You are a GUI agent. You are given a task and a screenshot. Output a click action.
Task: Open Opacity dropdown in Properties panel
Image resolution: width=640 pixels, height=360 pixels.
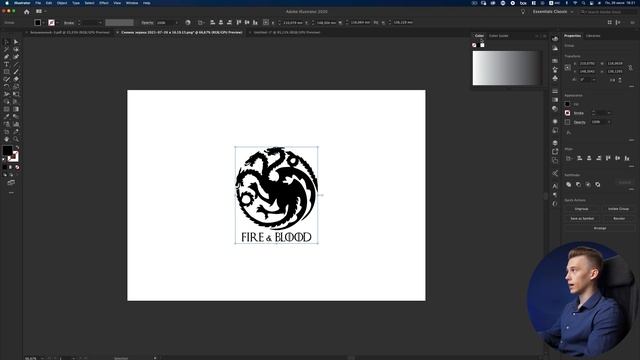(609, 122)
